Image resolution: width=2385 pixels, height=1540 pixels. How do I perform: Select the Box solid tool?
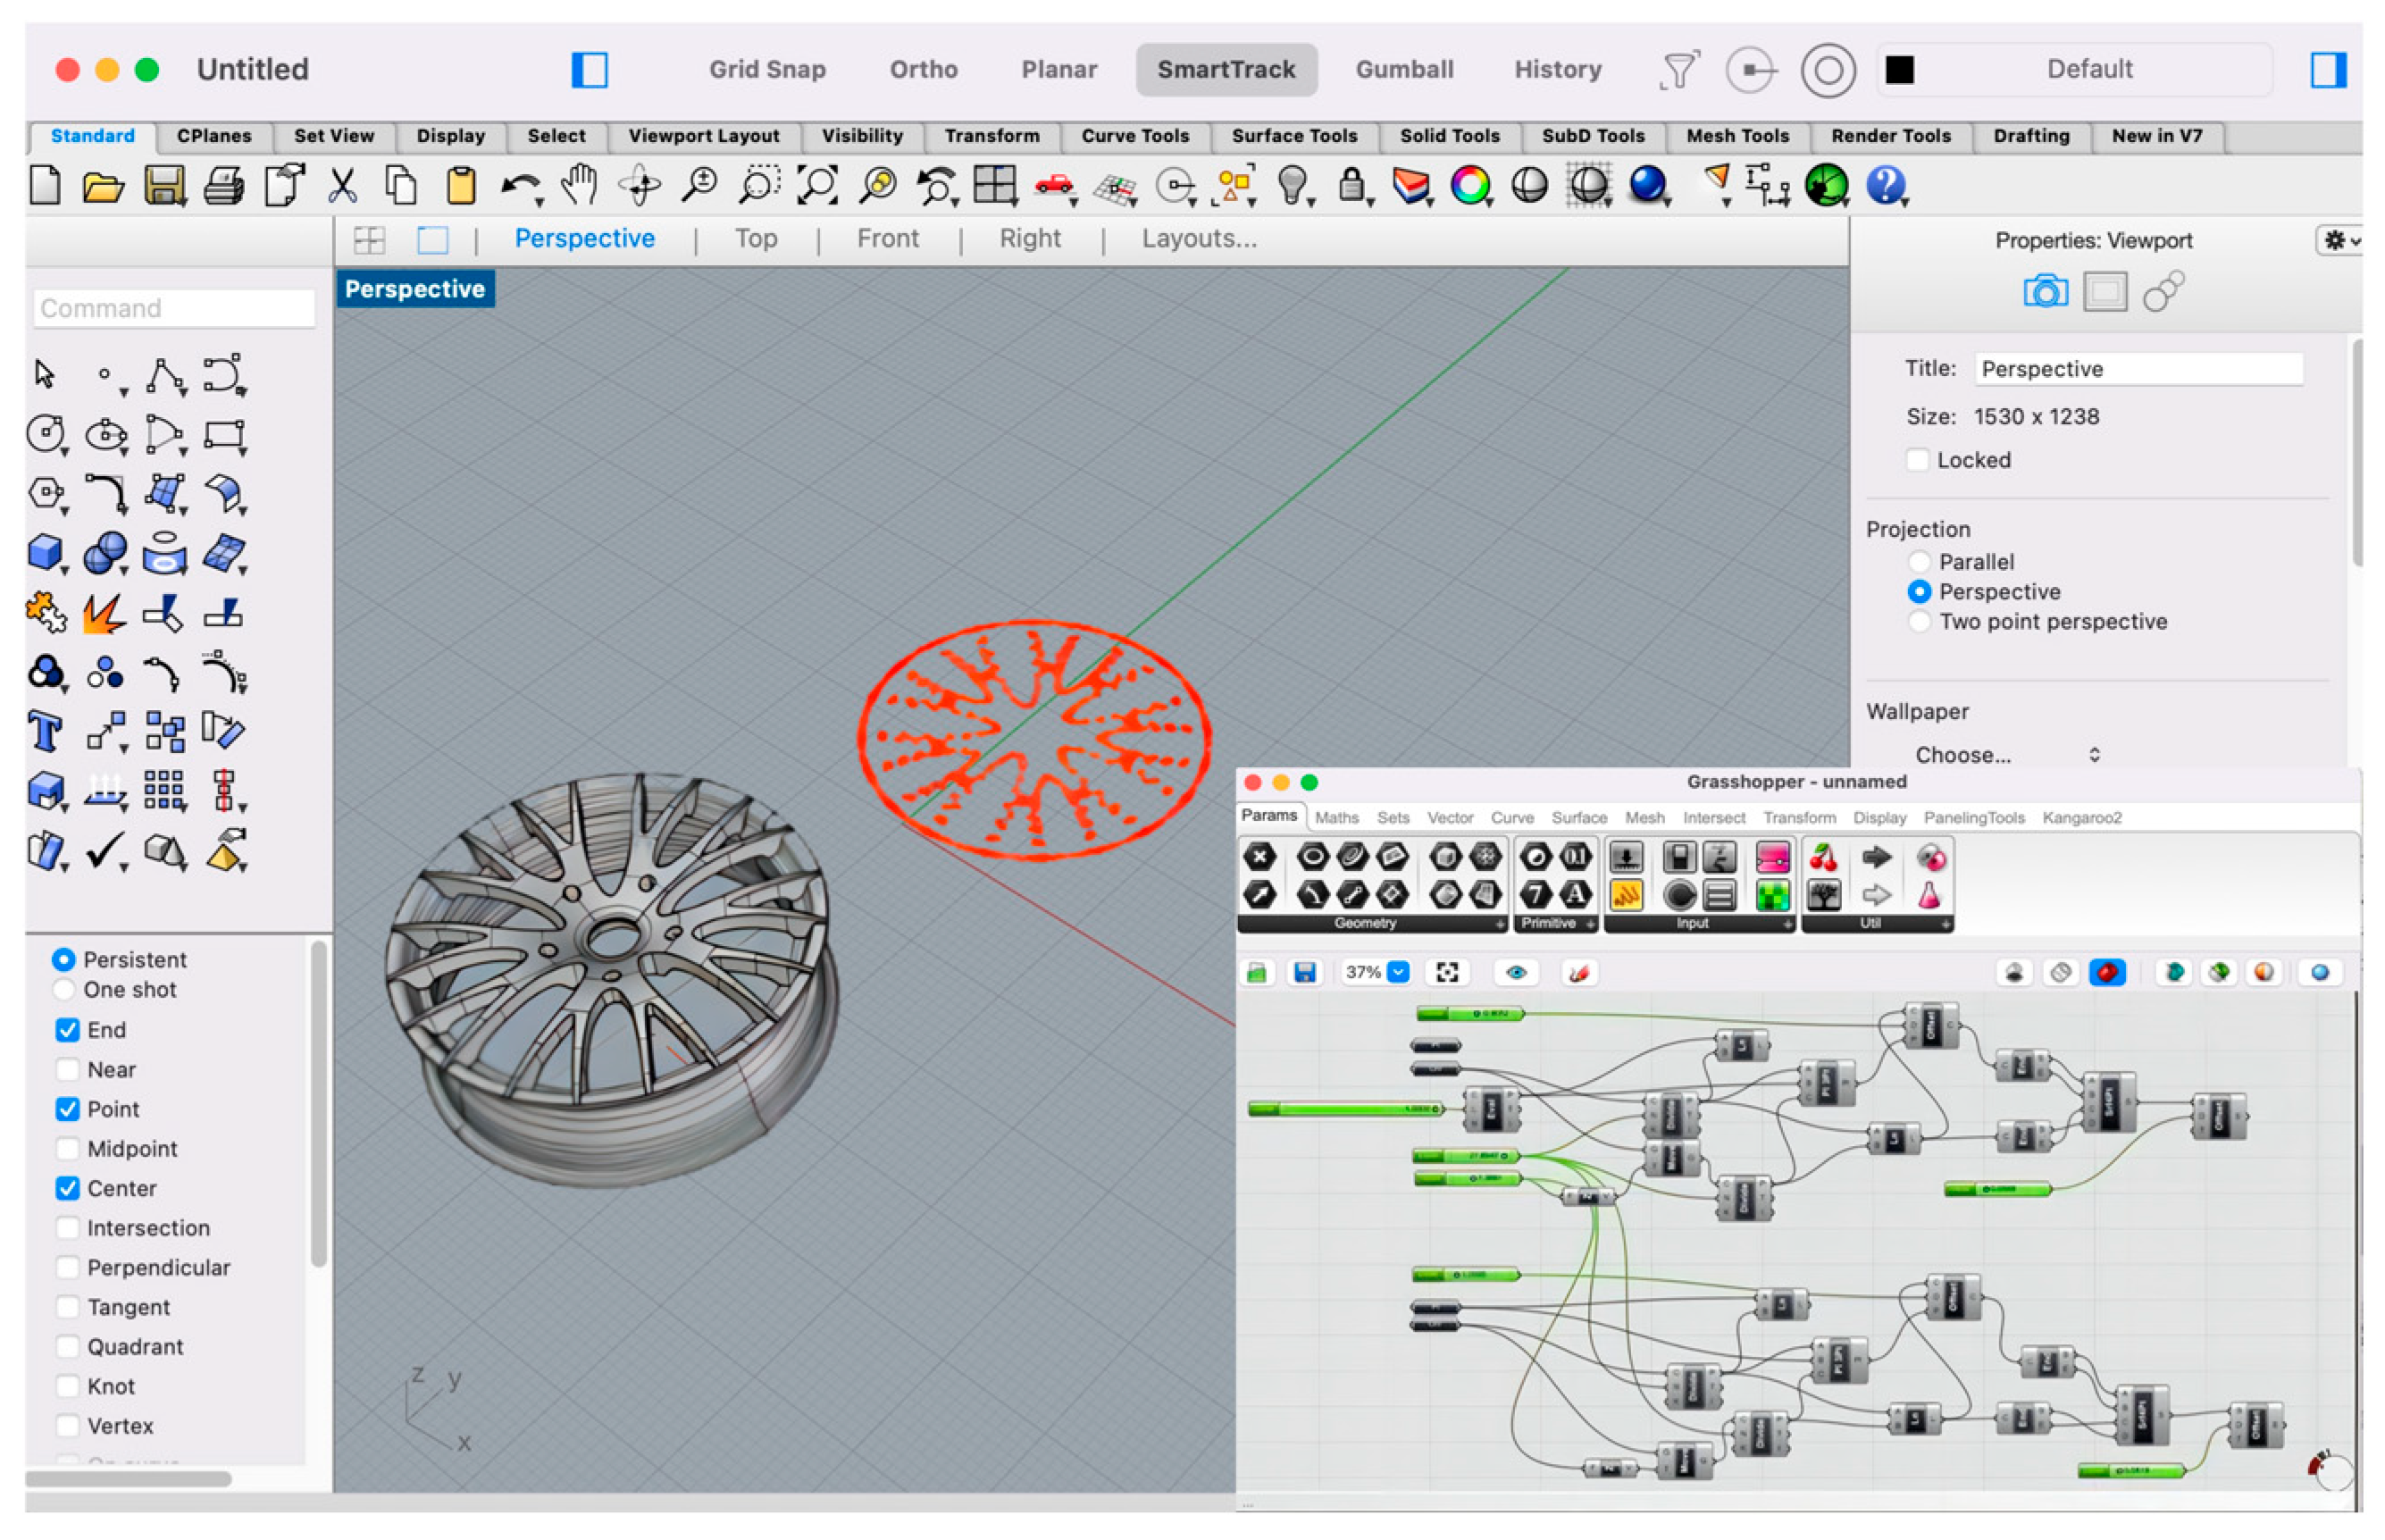[x=45, y=553]
